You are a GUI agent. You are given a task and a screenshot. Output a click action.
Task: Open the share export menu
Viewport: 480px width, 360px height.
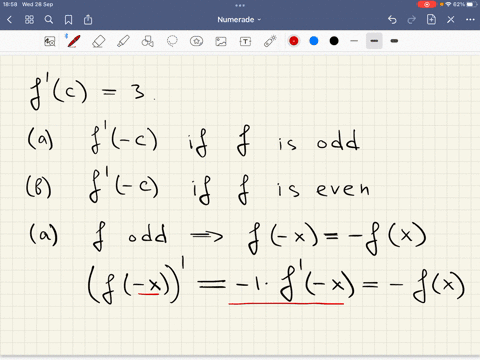pyautogui.click(x=88, y=19)
